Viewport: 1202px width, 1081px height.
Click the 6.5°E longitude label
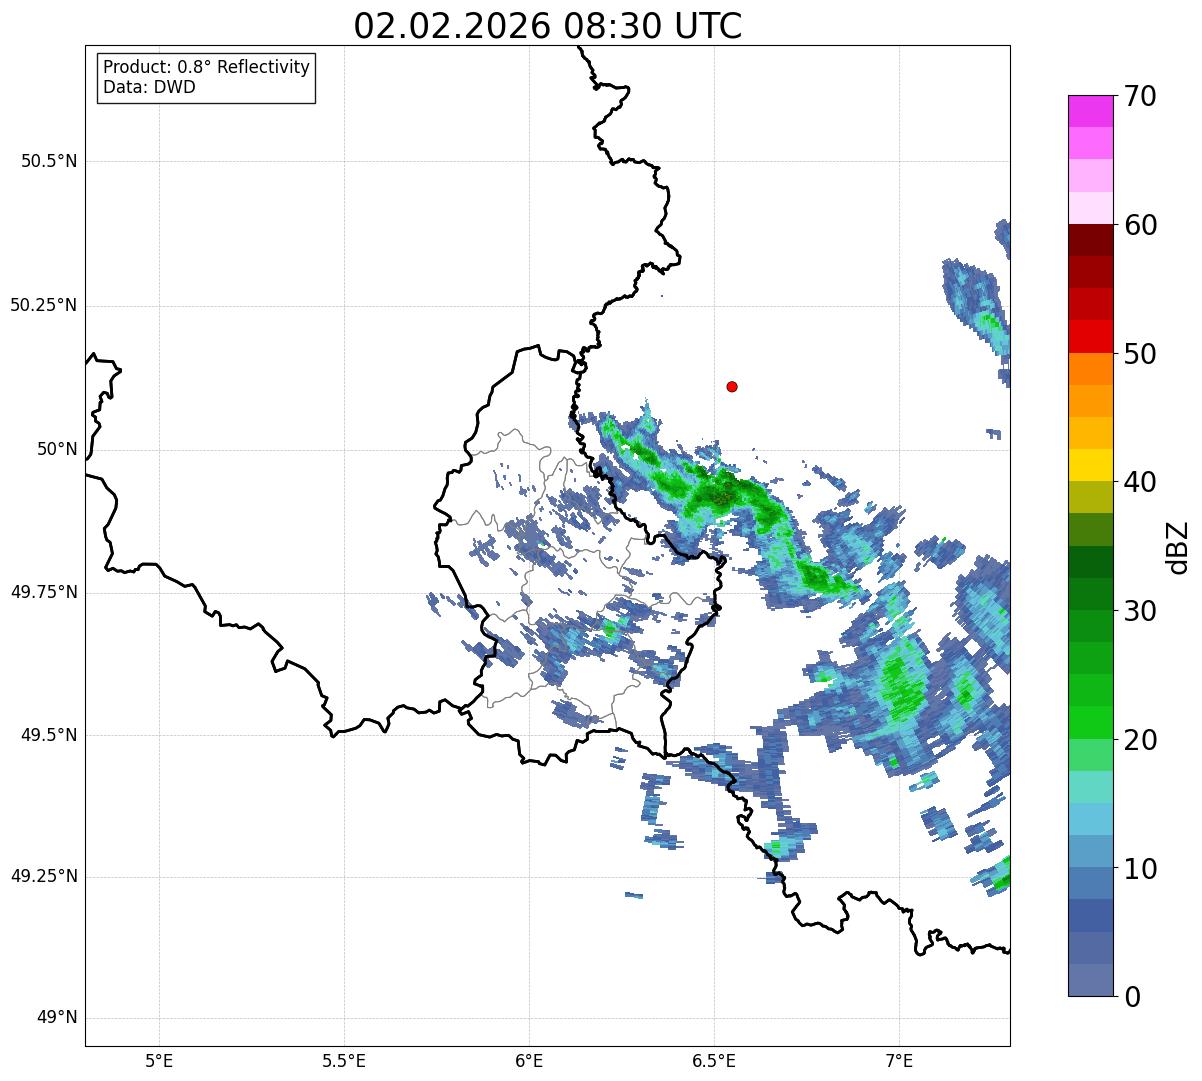[714, 1061]
